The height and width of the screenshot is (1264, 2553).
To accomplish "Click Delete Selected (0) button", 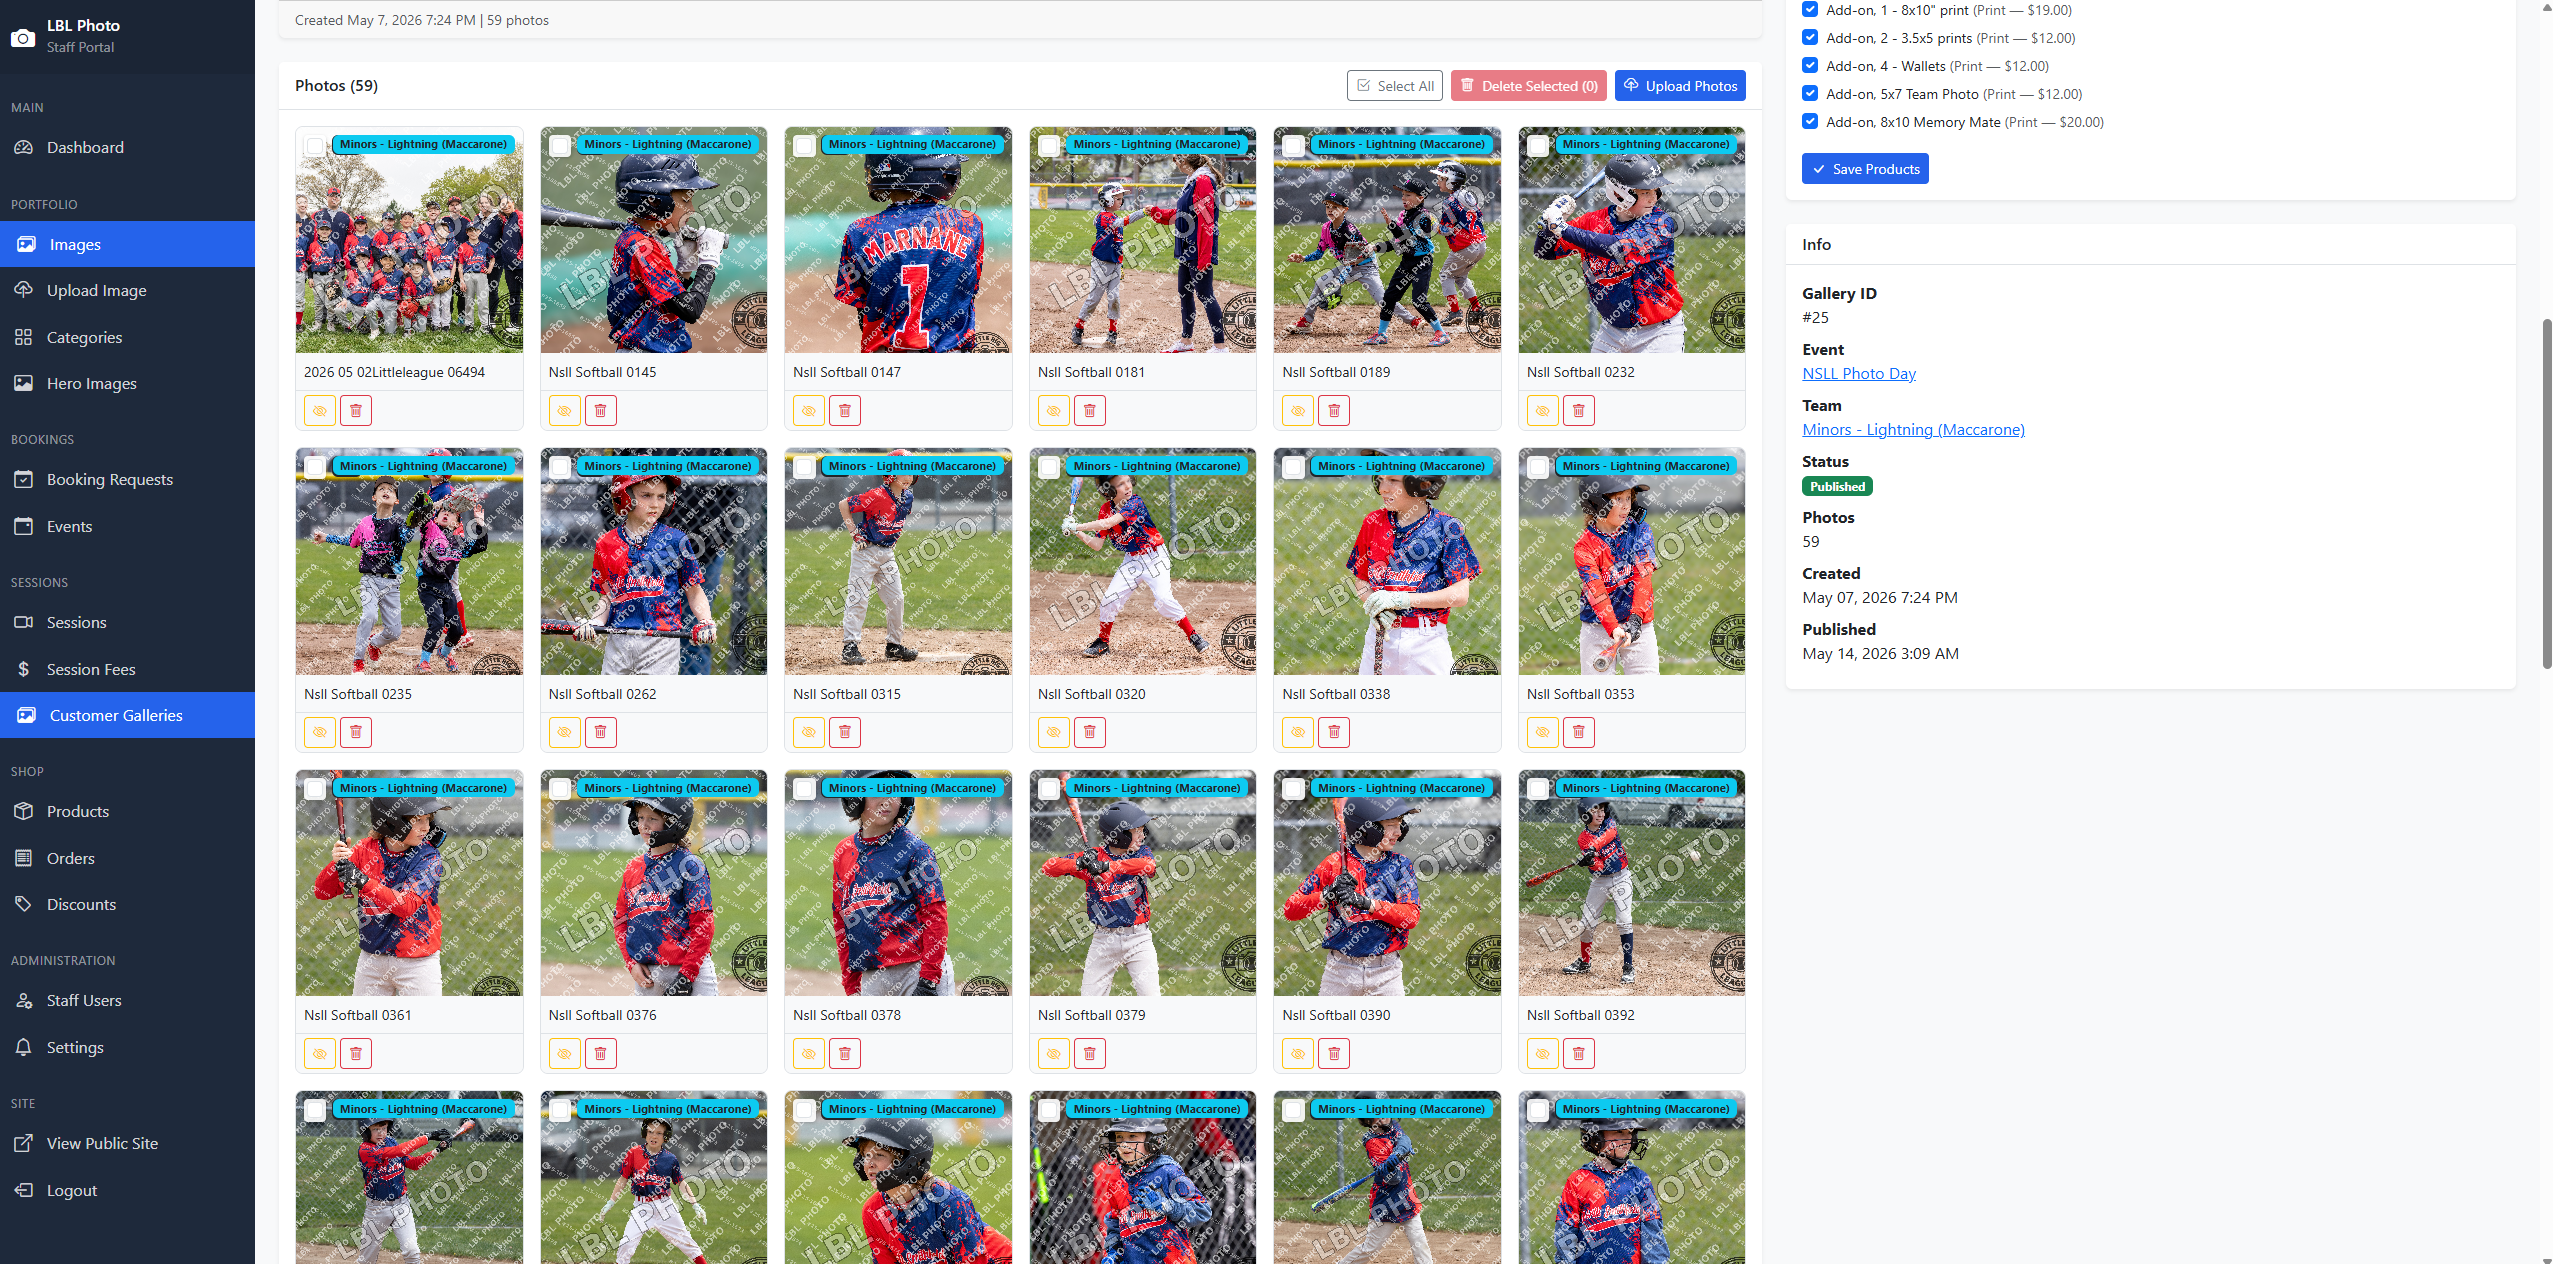I will click(x=1528, y=86).
